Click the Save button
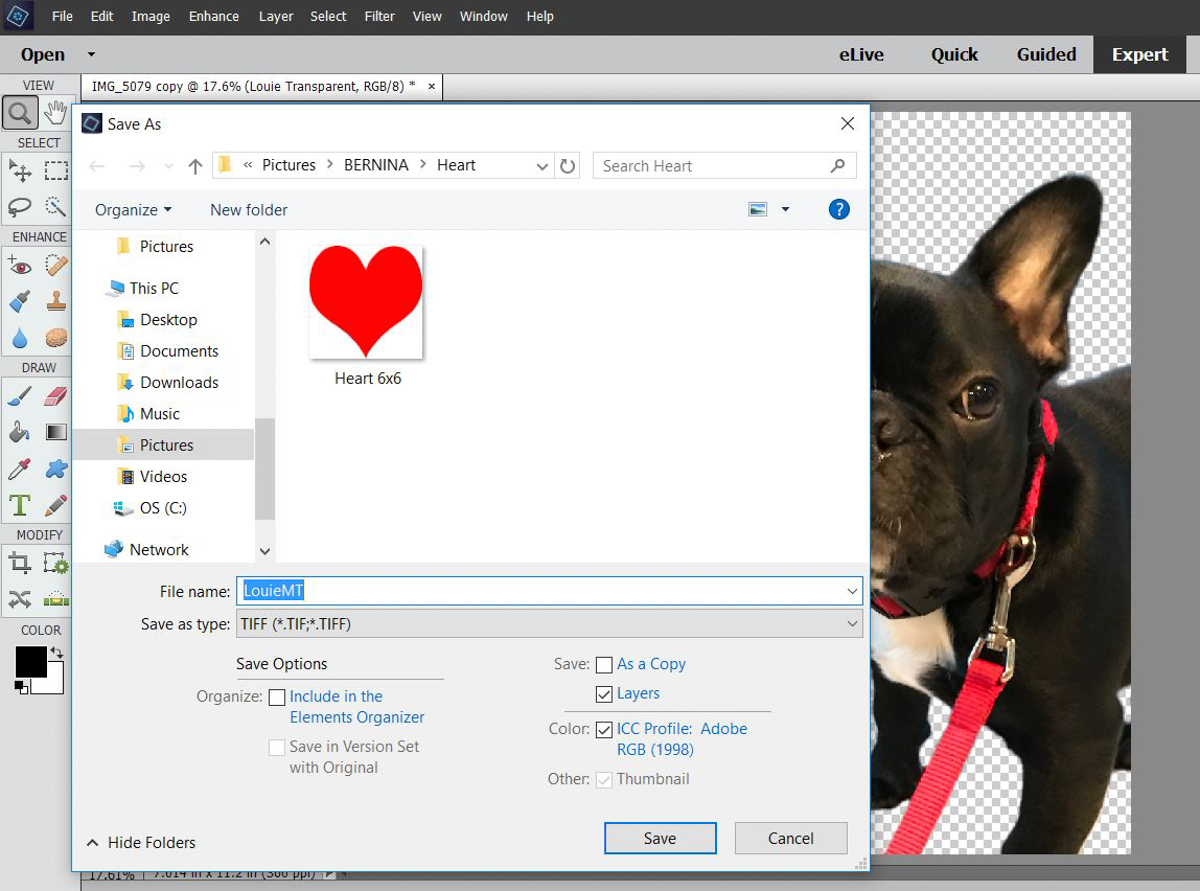Screen dimensions: 1200x891 point(660,838)
